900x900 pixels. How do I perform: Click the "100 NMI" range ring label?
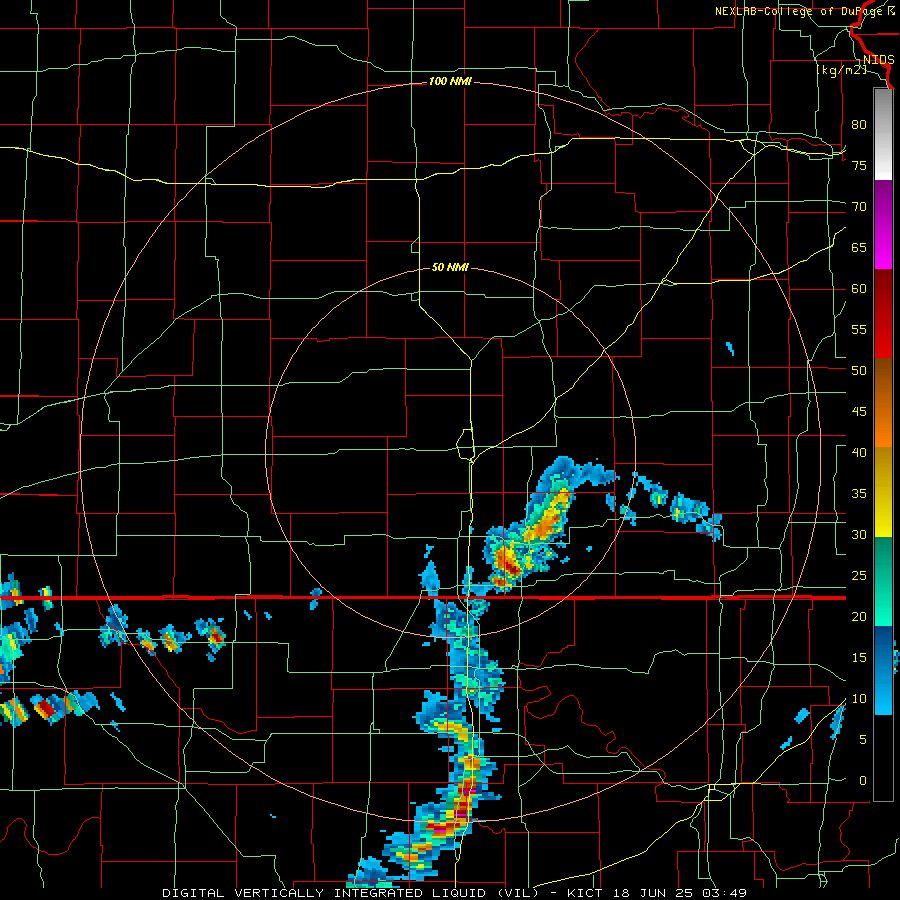[x=450, y=82]
